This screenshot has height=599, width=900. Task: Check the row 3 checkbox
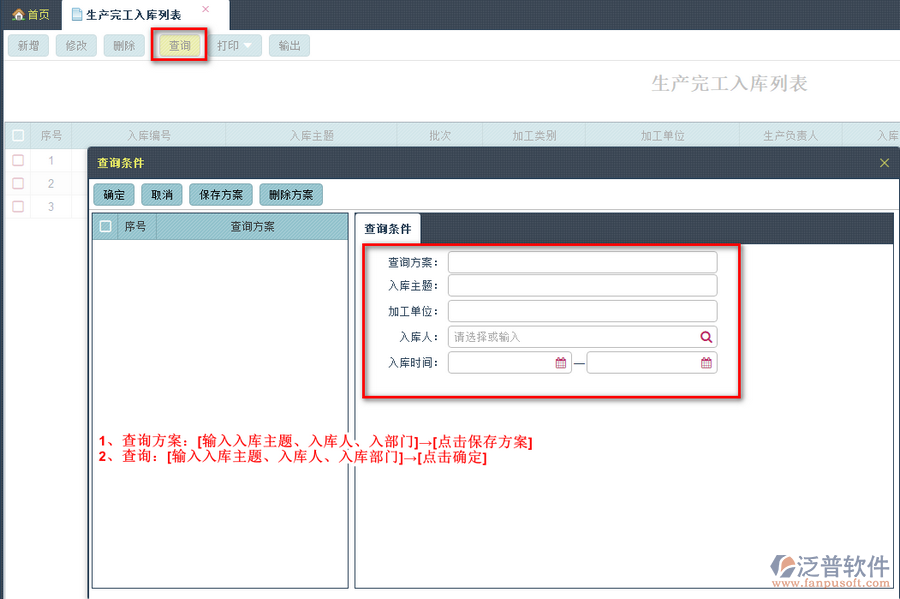[18, 206]
